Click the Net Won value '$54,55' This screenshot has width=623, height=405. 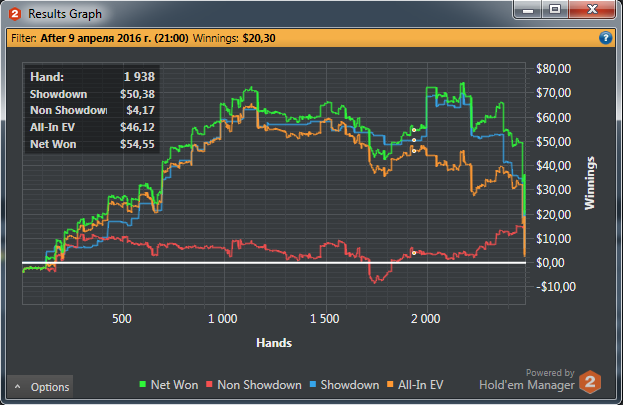[137, 144]
